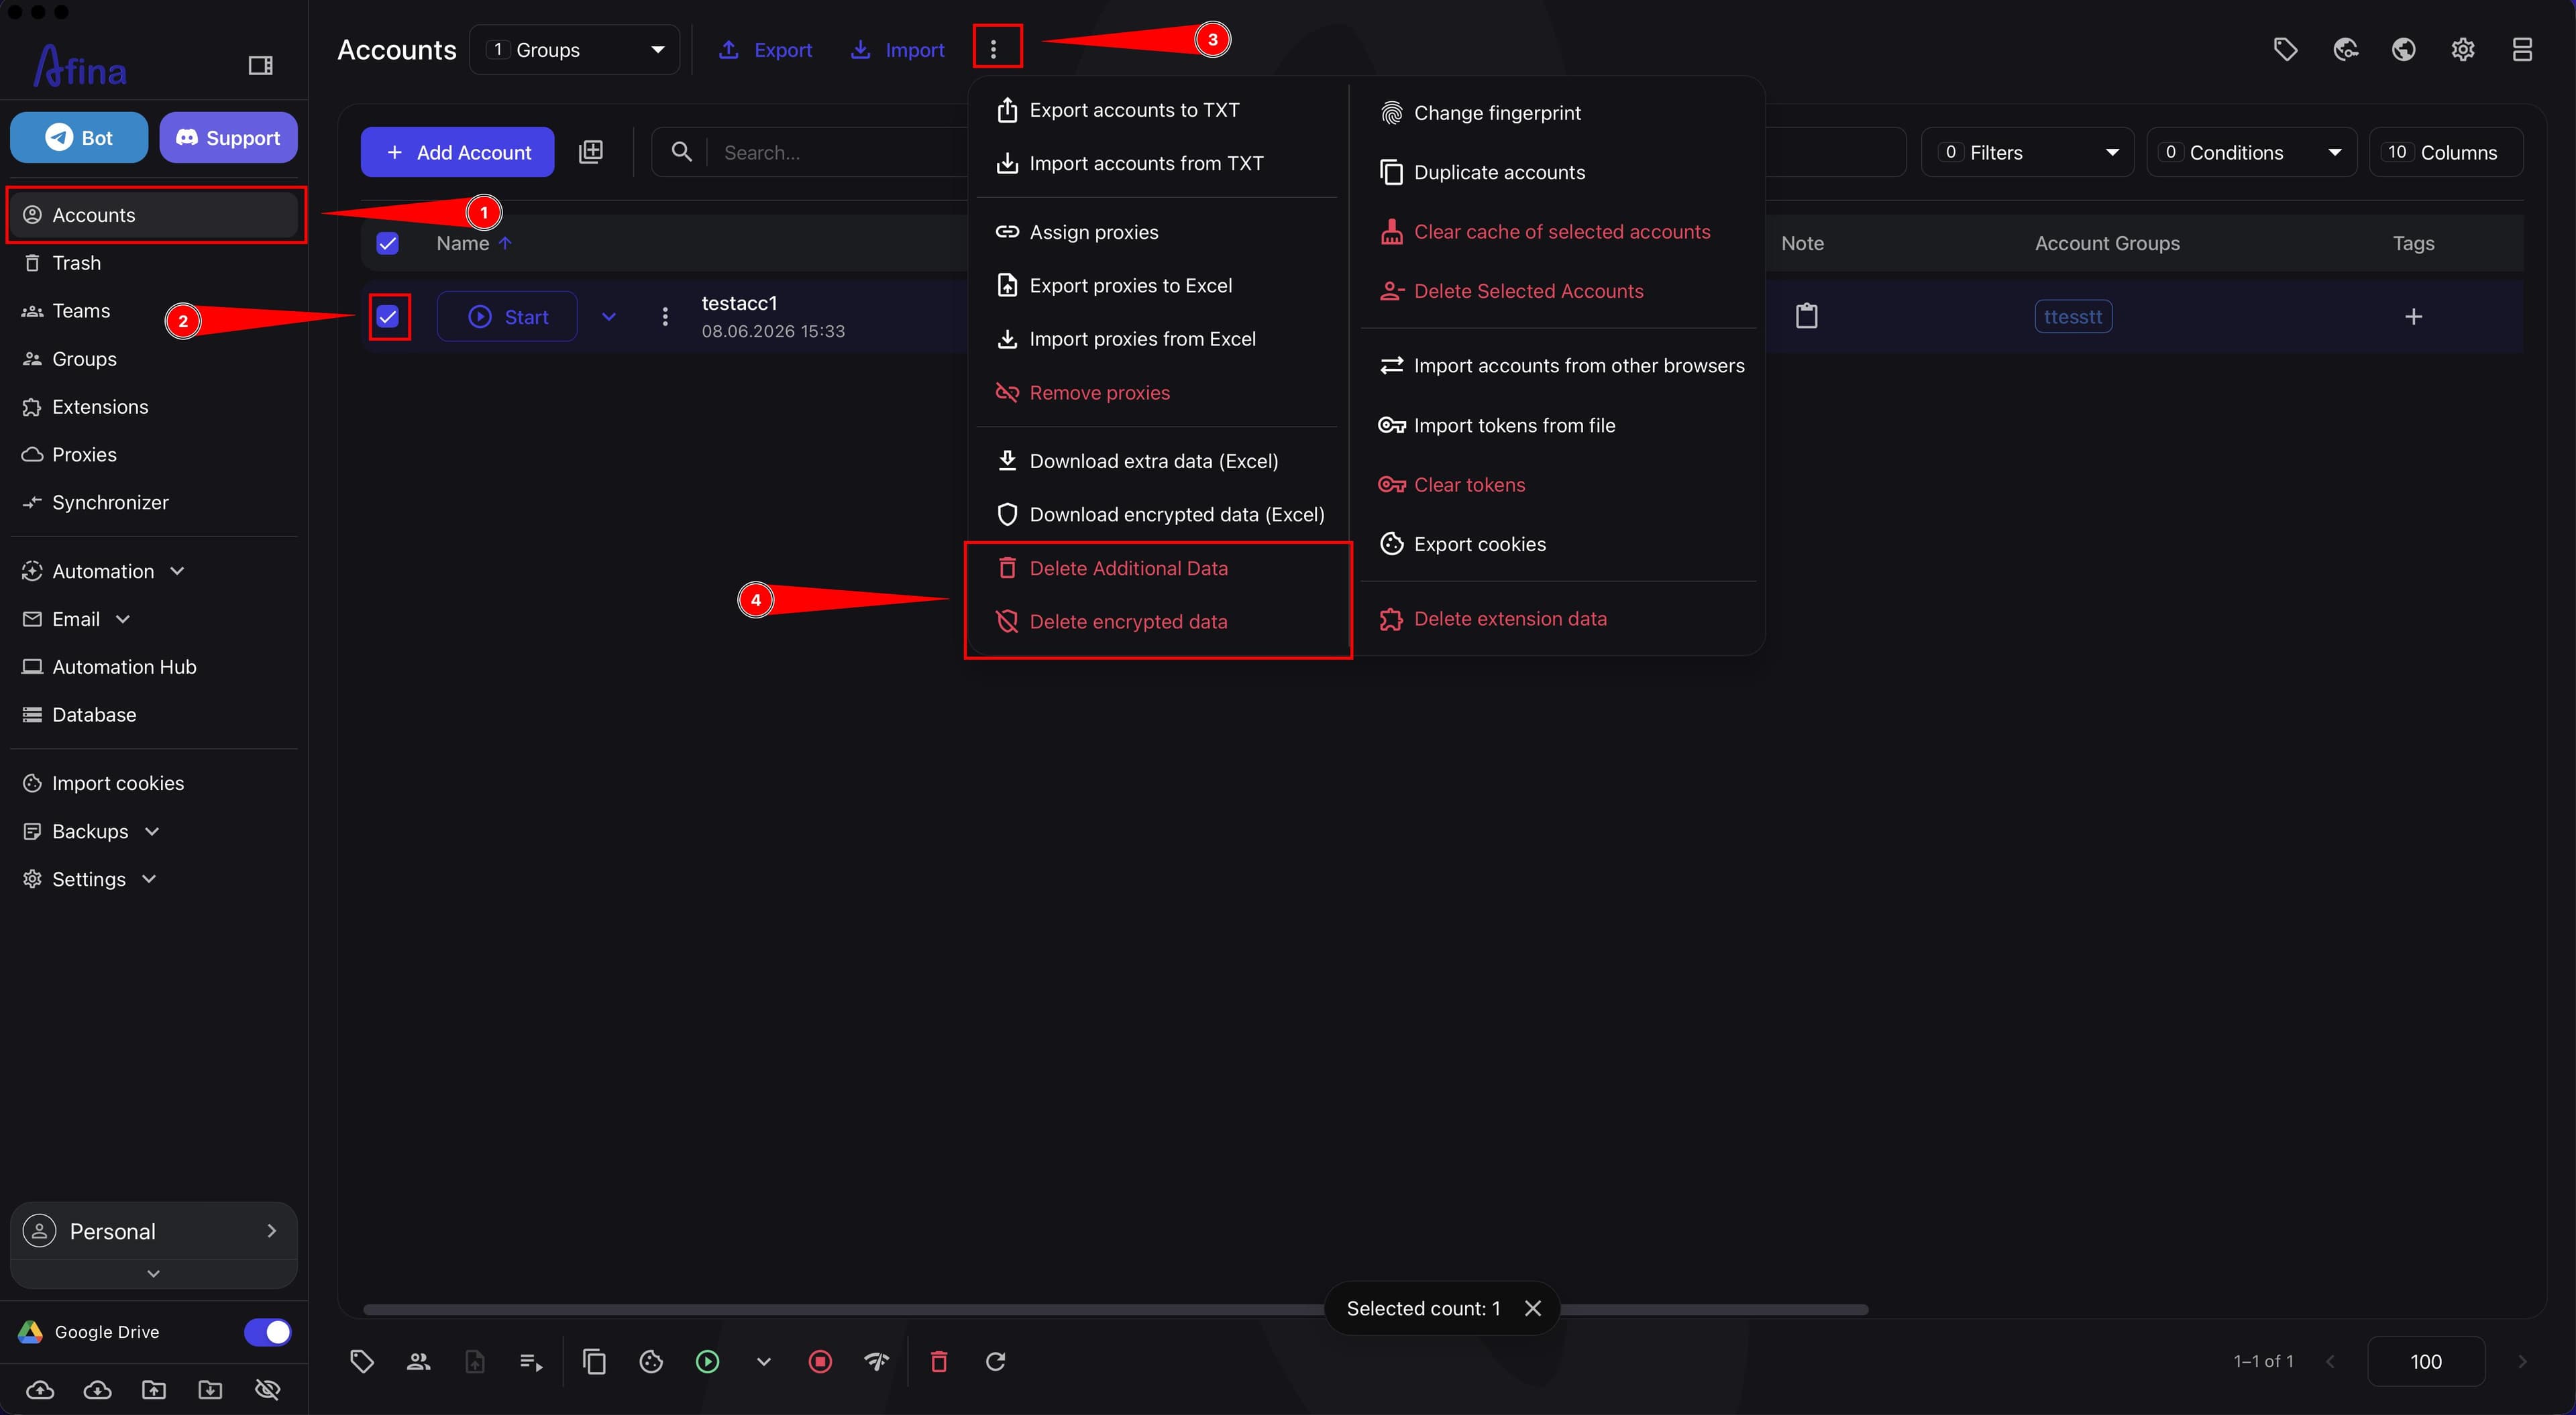Click the horizontal scrollbar of accounts table
The width and height of the screenshot is (2576, 1415).
tap(1115, 1309)
